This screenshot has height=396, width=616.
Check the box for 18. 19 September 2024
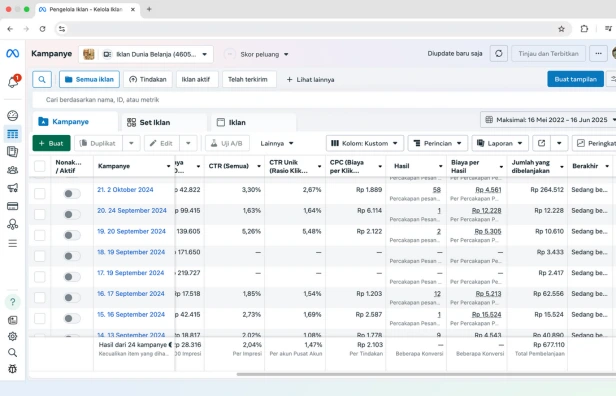(40, 256)
